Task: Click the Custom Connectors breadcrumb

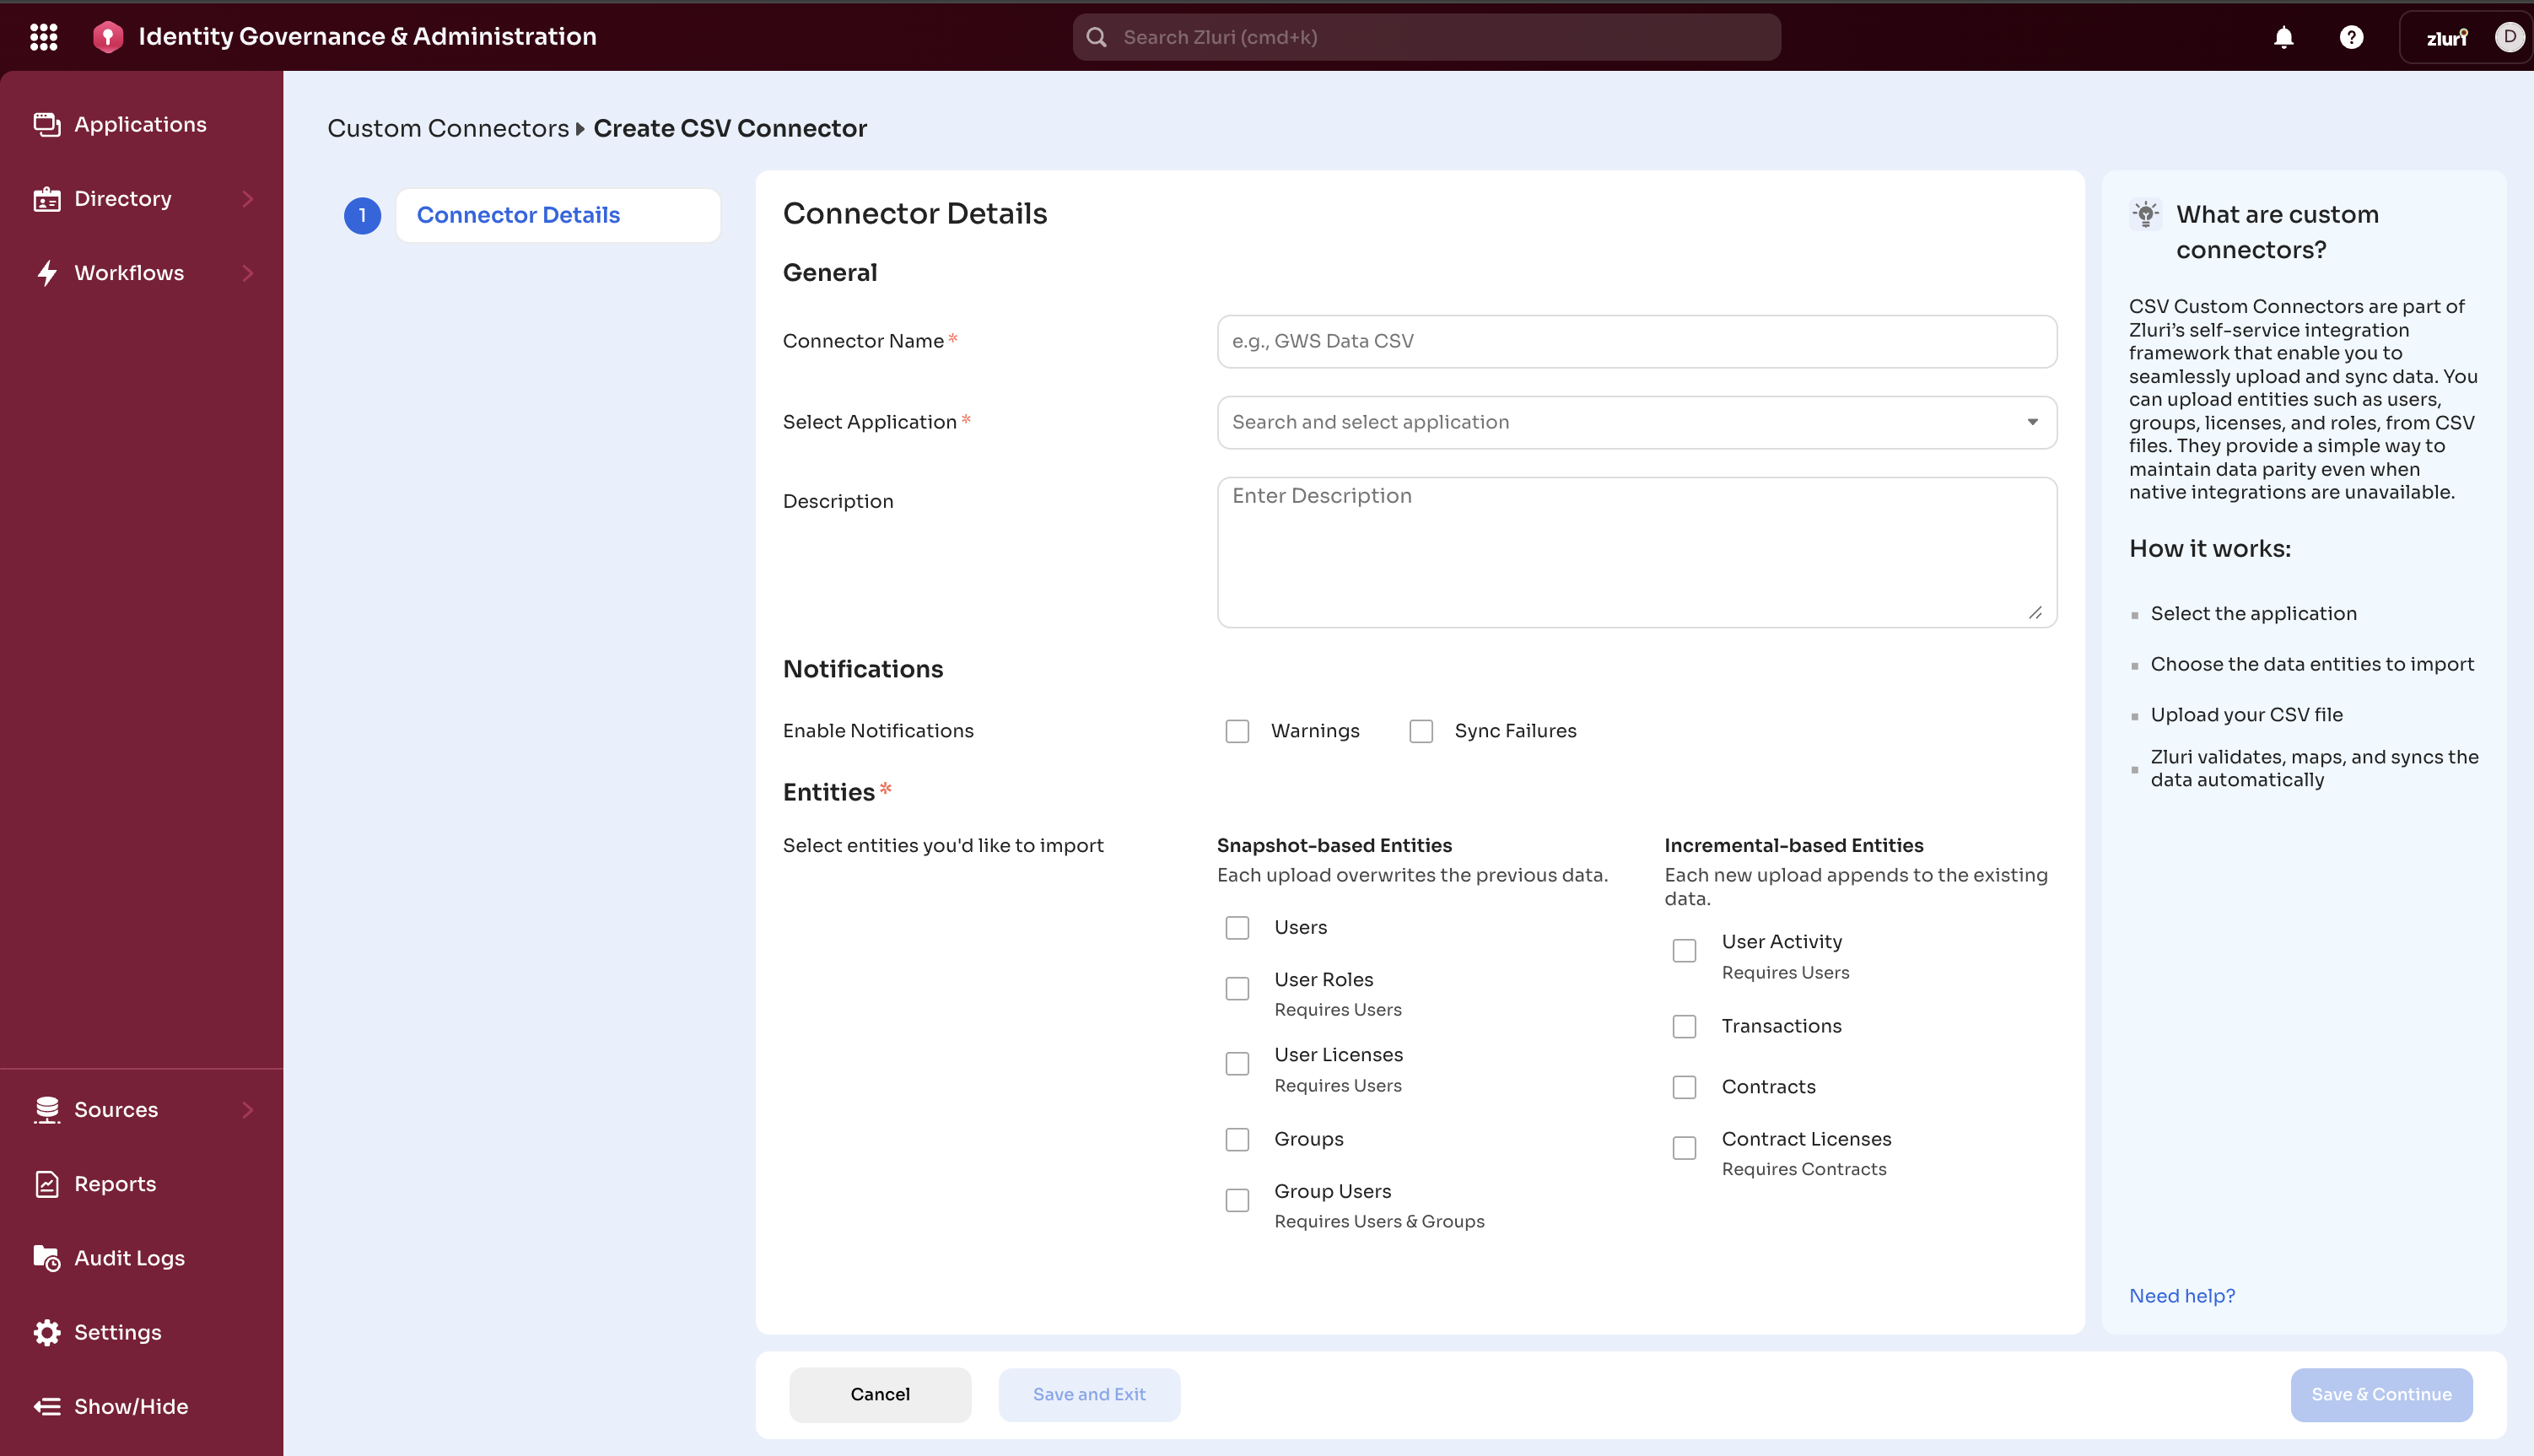Action: (x=447, y=129)
